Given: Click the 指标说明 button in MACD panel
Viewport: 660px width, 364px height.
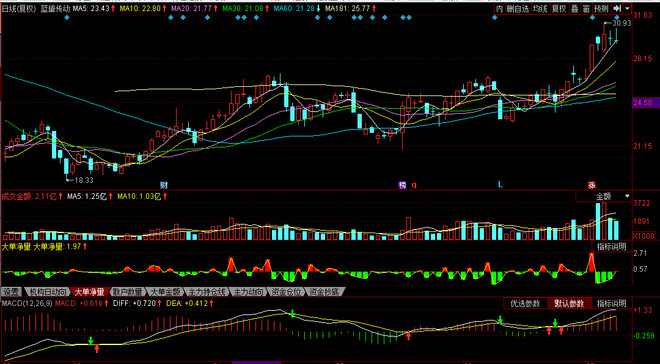Looking at the screenshot, I should point(612,303).
